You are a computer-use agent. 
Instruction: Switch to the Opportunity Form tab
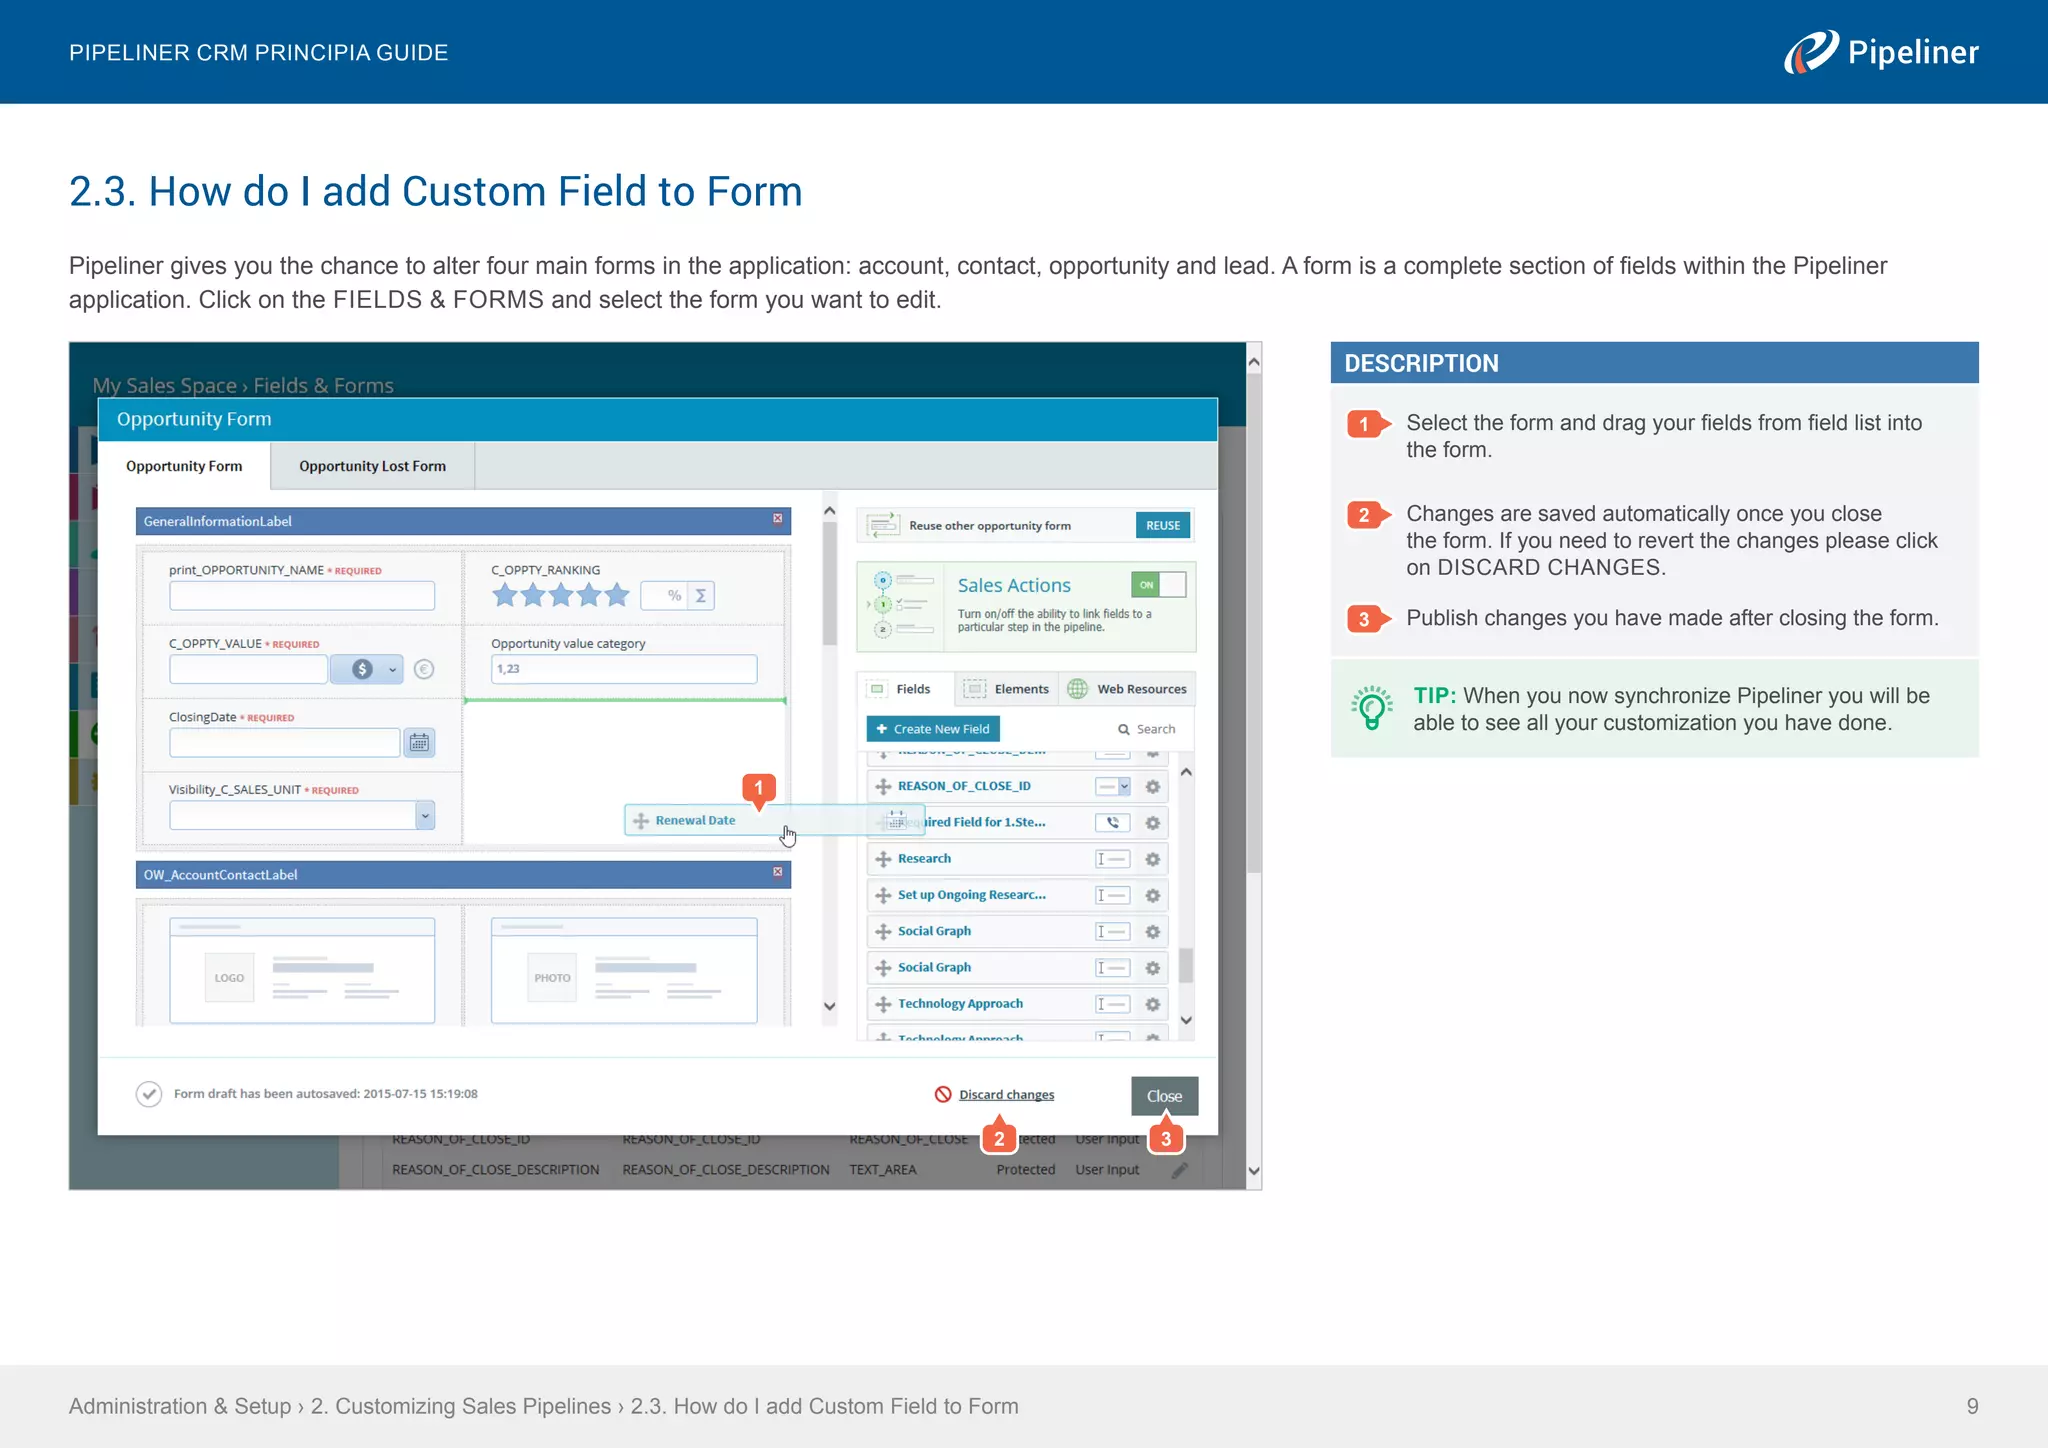tap(184, 466)
